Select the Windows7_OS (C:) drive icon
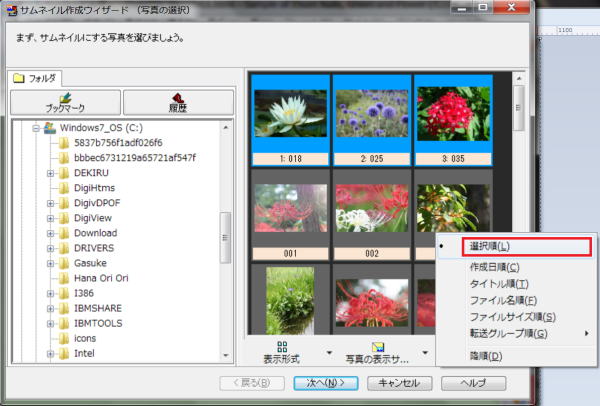 pyautogui.click(x=50, y=128)
